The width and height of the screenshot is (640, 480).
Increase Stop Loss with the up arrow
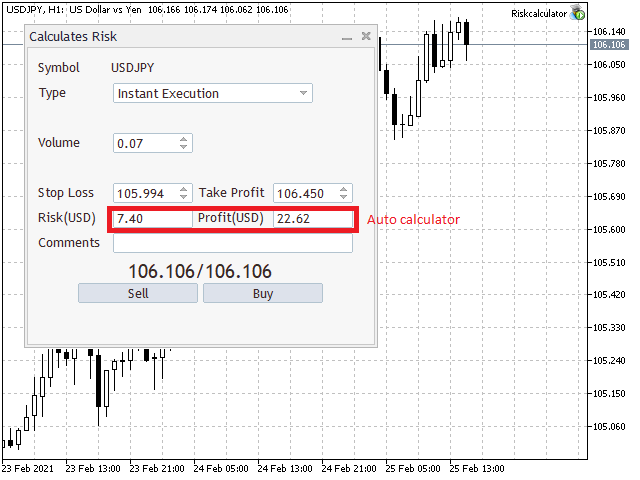coord(184,189)
